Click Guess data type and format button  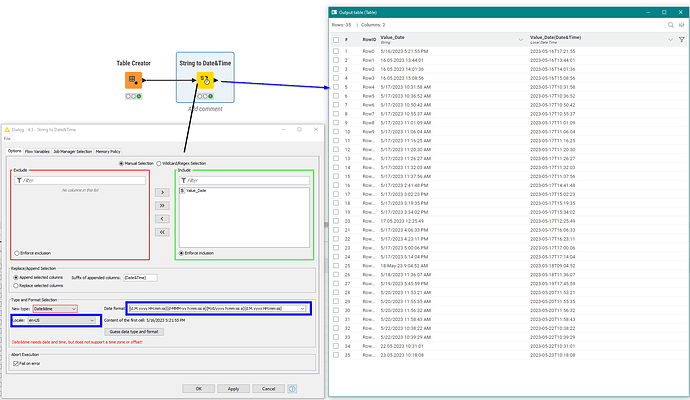click(x=134, y=332)
